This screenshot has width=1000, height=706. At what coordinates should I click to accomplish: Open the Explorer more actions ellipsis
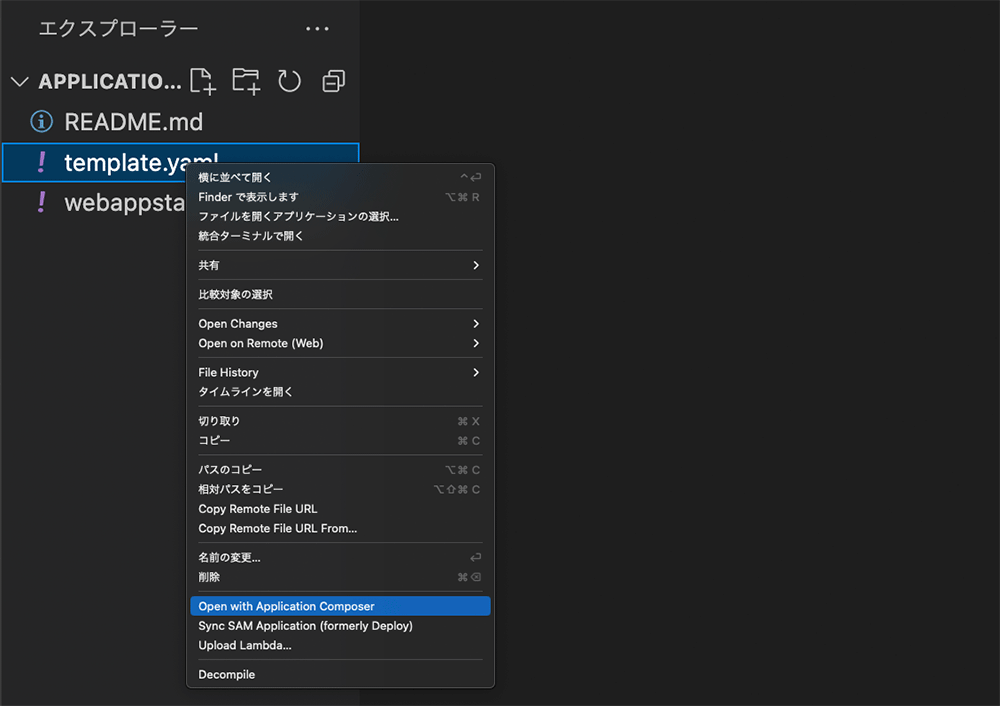pos(317,29)
